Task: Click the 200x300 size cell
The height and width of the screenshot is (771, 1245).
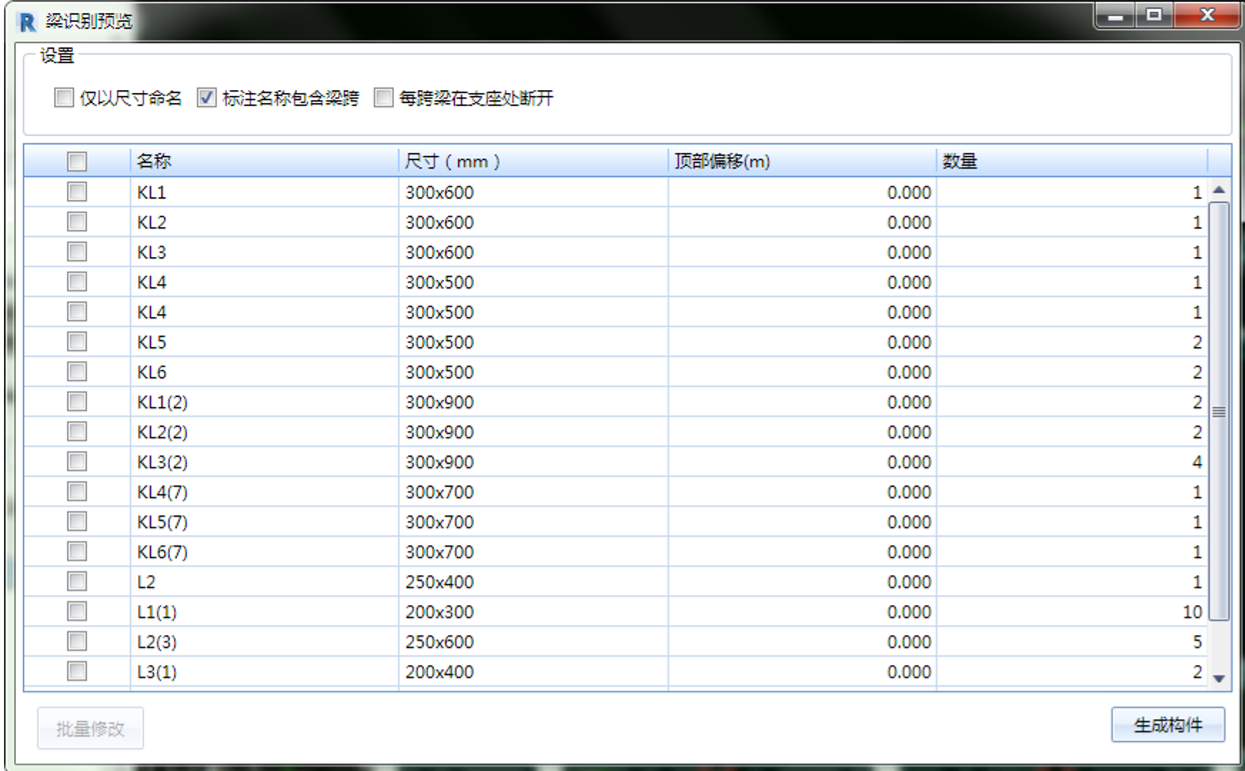Action: tap(533, 612)
